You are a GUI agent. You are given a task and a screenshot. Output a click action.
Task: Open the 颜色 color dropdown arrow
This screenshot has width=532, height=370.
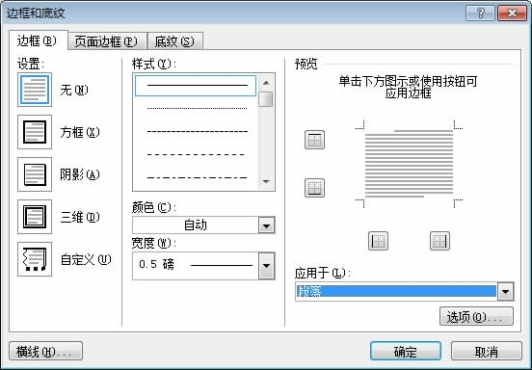[266, 225]
